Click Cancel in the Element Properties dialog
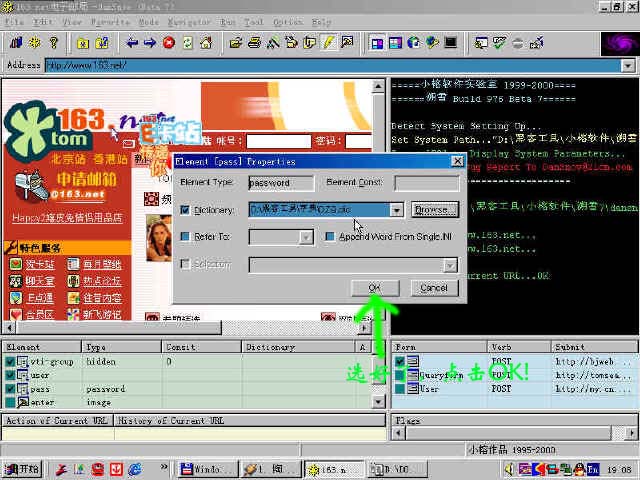This screenshot has height=480, width=640. click(434, 288)
